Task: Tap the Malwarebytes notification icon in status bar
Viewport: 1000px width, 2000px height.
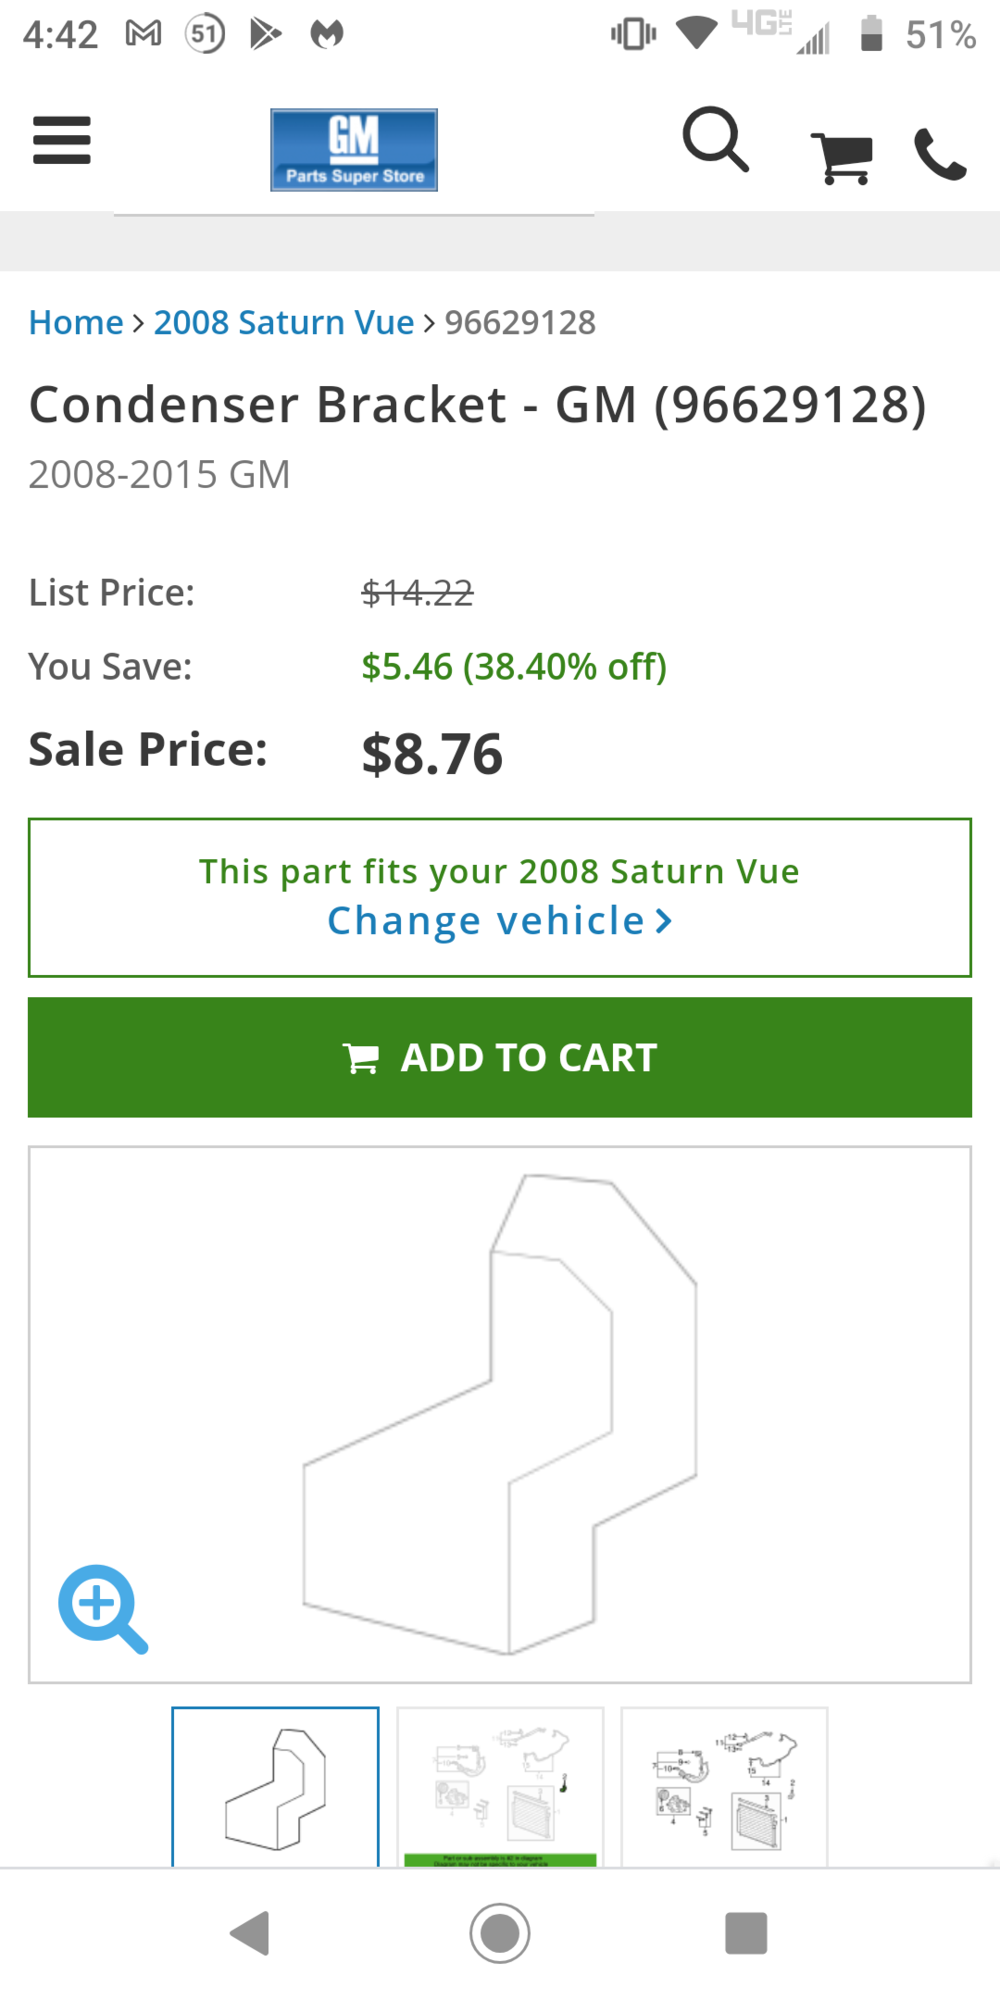Action: tap(327, 34)
